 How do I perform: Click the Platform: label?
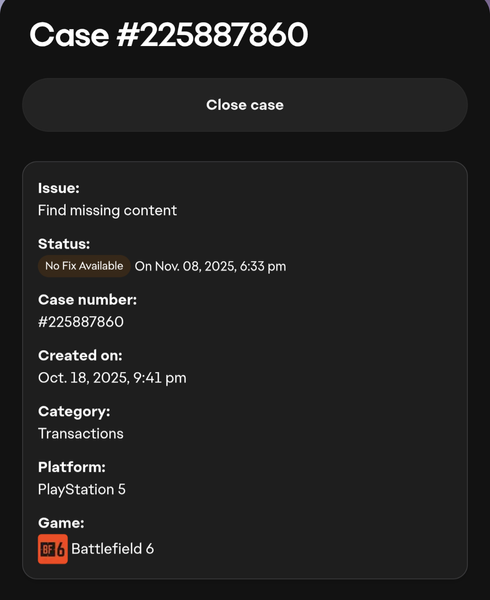click(72, 468)
